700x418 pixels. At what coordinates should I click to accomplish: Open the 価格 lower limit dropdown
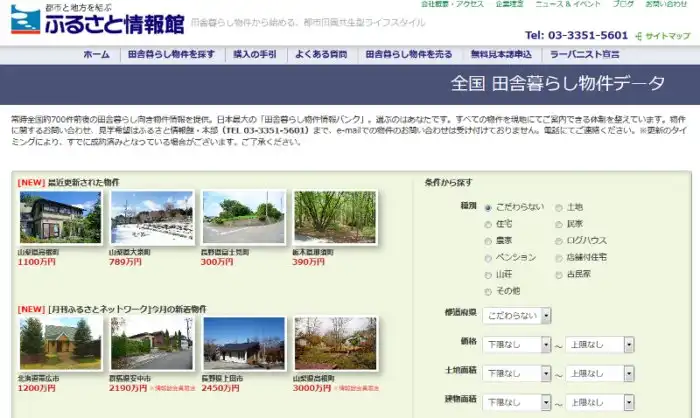point(516,344)
